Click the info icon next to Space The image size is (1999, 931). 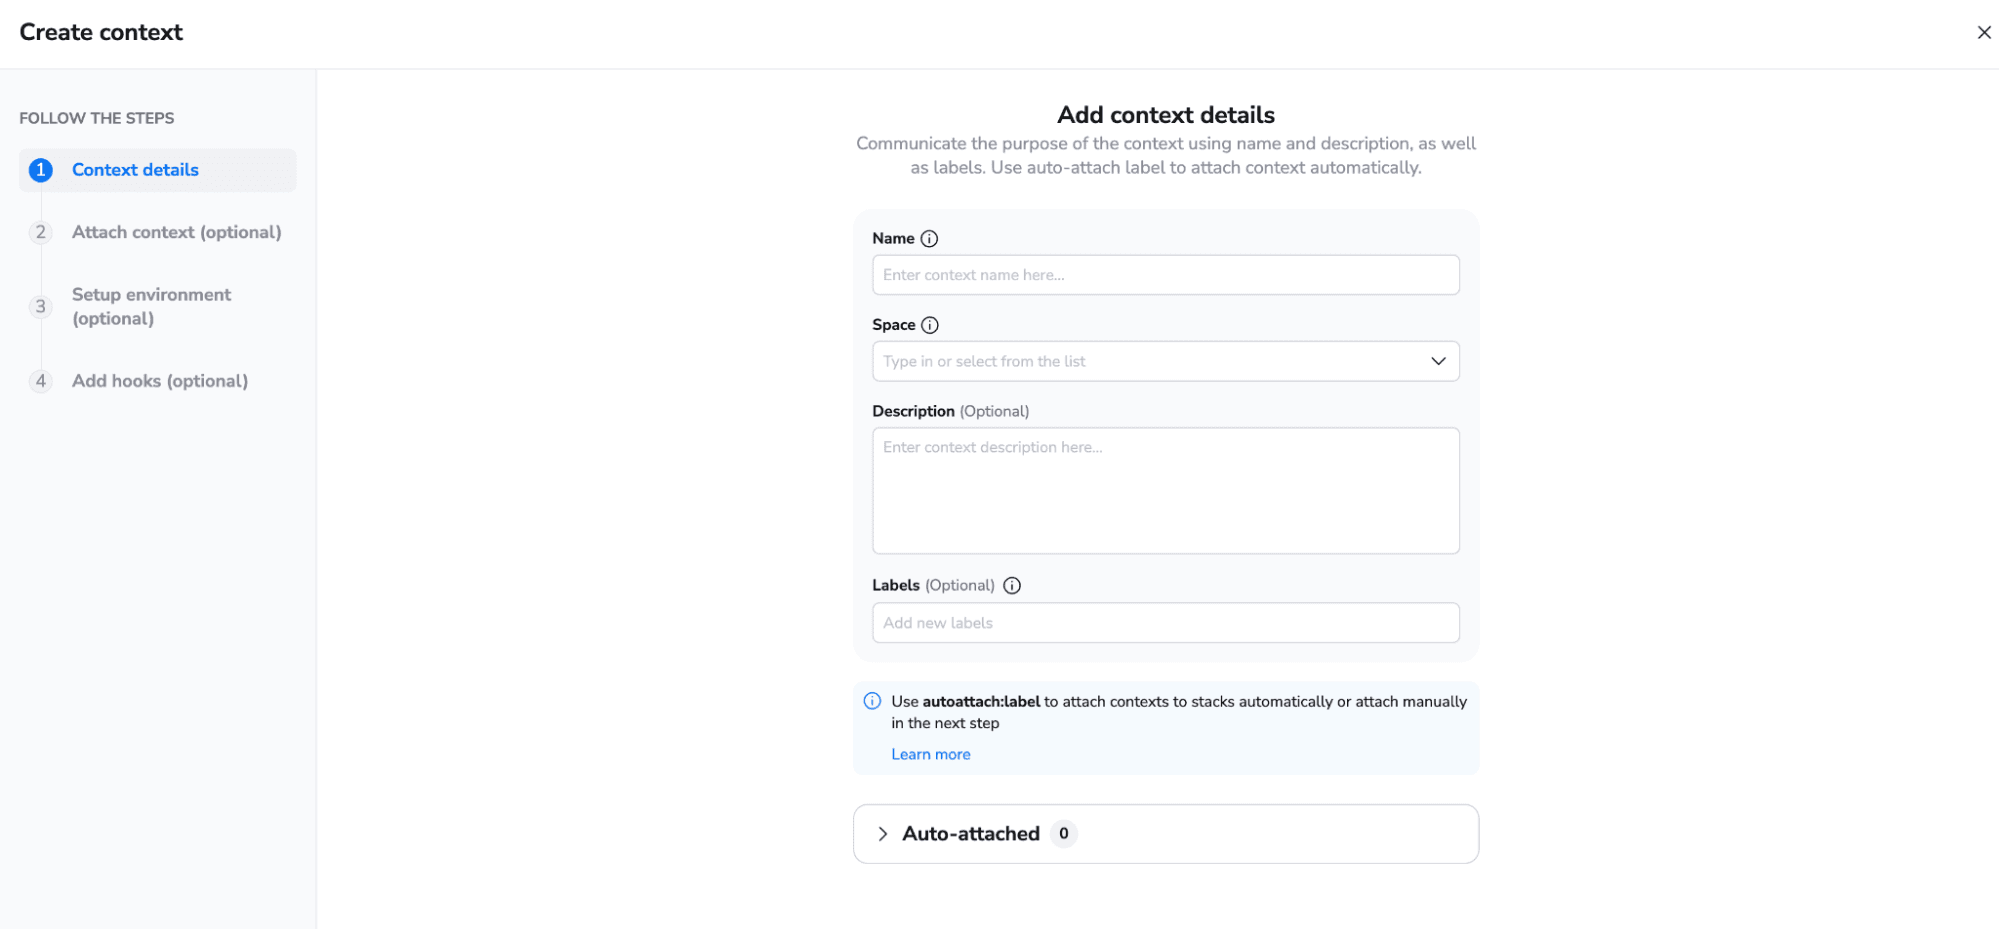pos(931,325)
